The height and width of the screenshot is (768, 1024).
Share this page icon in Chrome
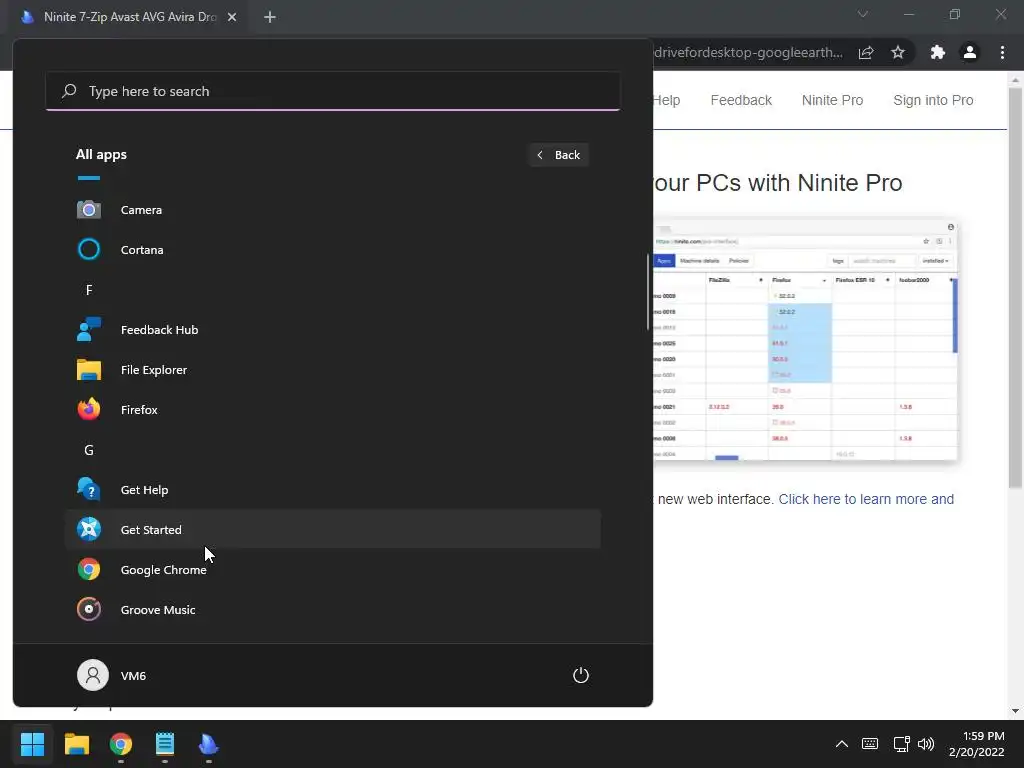(x=866, y=52)
